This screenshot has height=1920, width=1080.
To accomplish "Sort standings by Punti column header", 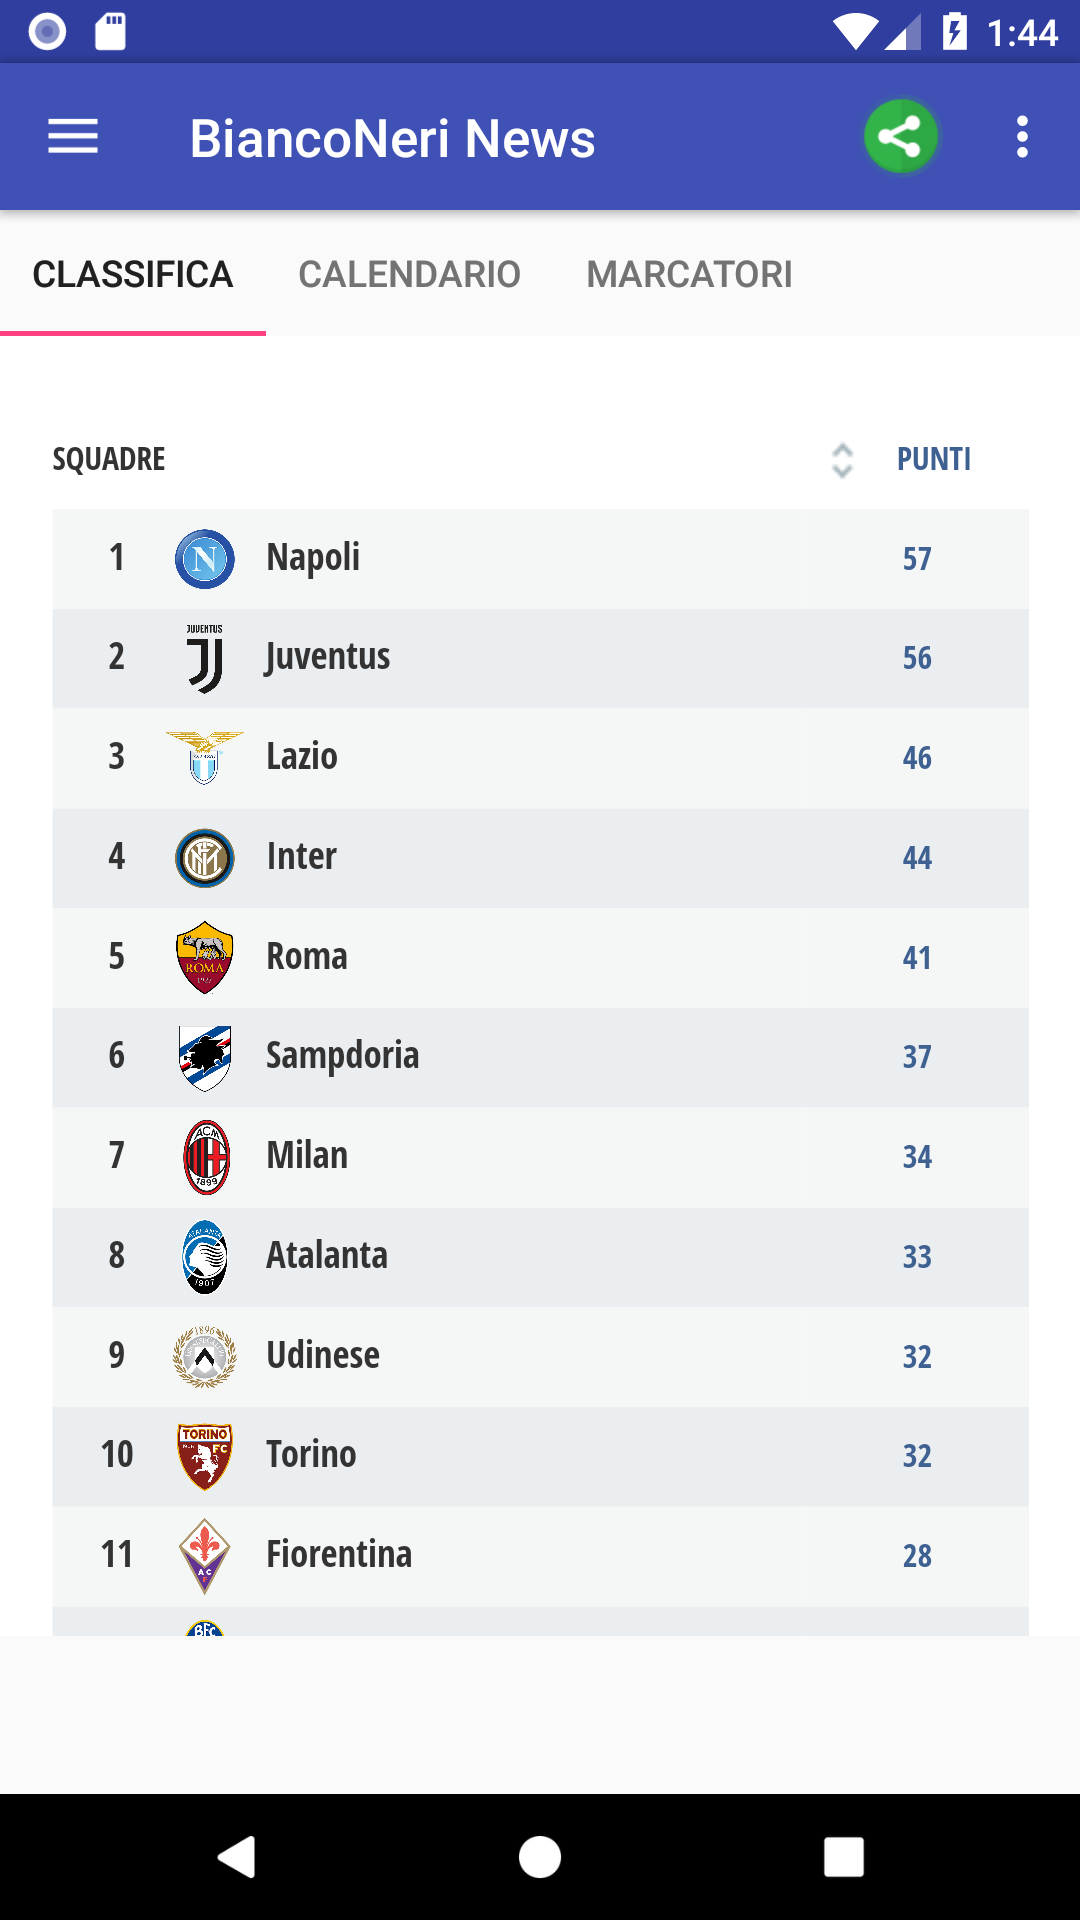I will click(933, 459).
